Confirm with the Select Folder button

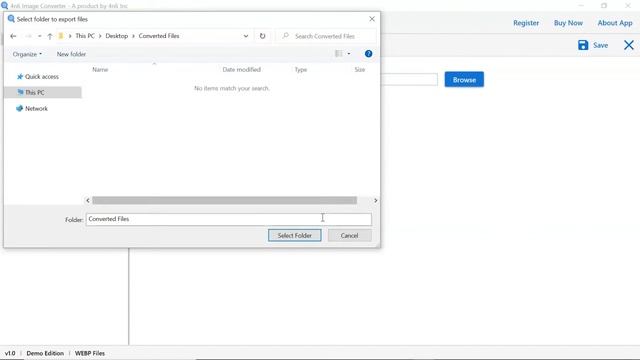(x=295, y=236)
